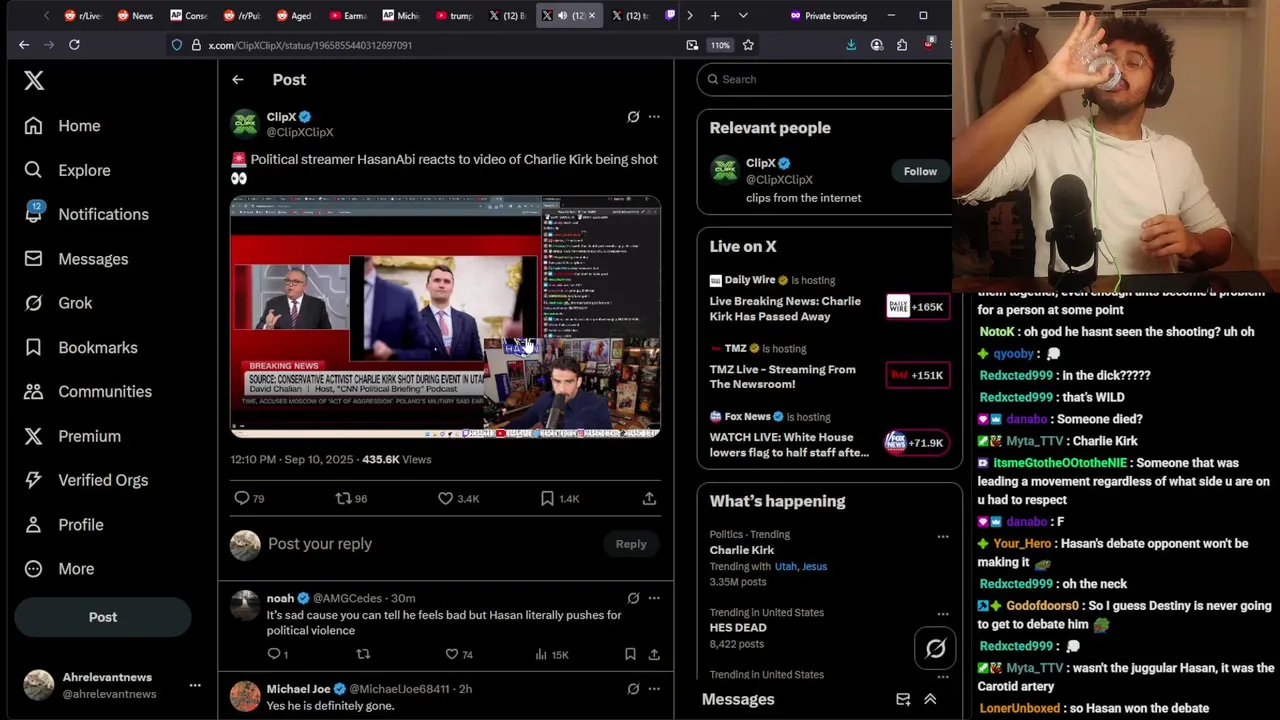Bookmark the ClipX post with 1.4K saves
The width and height of the screenshot is (1280, 720).
(x=560, y=498)
